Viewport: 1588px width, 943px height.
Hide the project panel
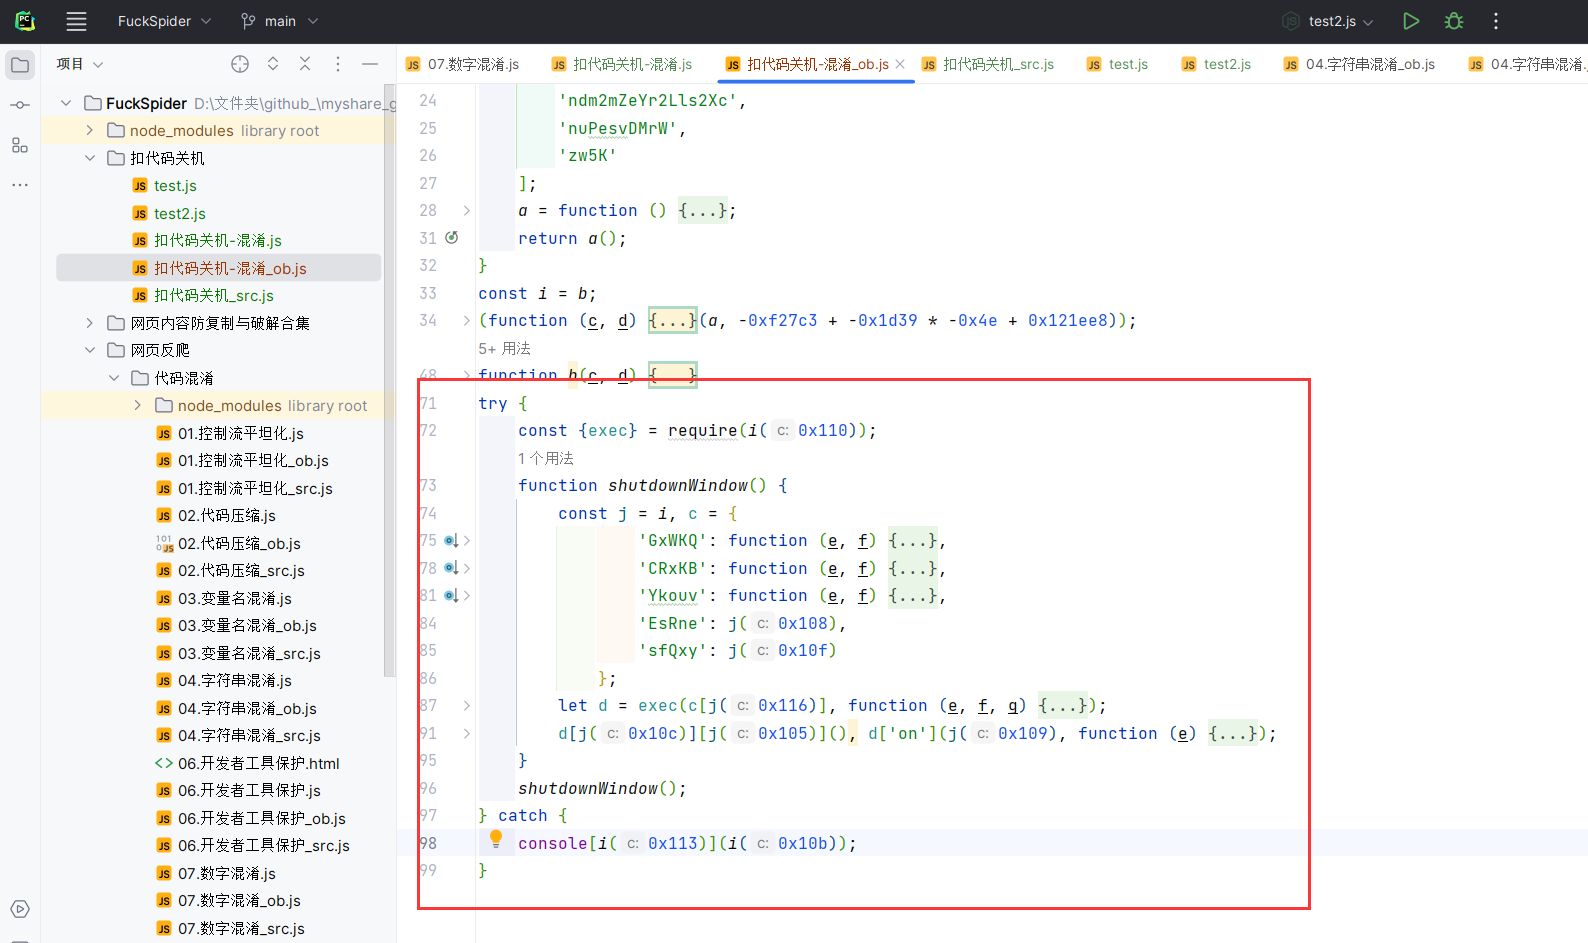[x=370, y=64]
